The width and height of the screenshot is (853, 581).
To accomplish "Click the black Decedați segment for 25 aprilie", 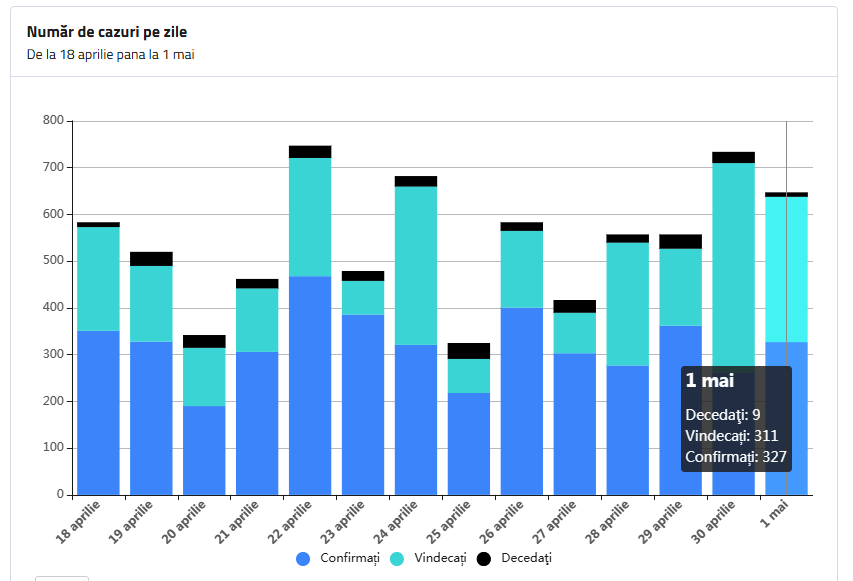I will point(469,351).
